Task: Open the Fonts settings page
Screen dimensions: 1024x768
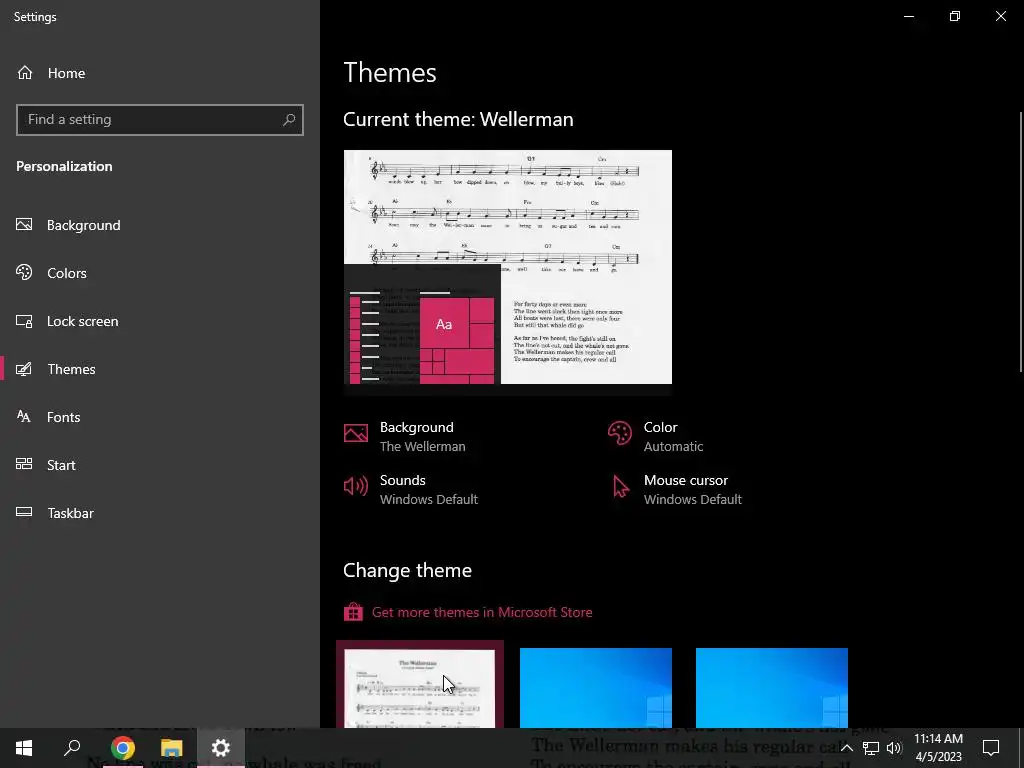Action: (63, 417)
